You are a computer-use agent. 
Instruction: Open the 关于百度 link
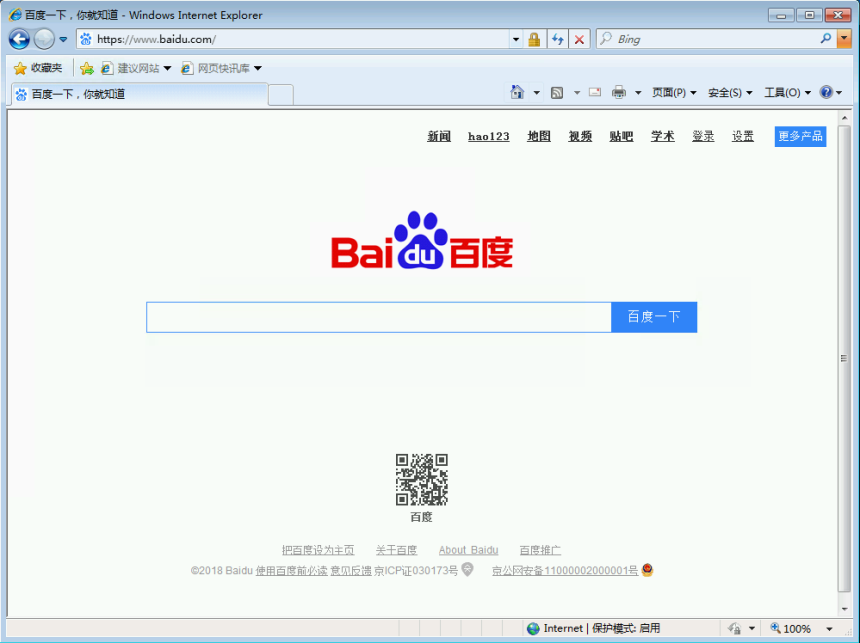coord(396,550)
